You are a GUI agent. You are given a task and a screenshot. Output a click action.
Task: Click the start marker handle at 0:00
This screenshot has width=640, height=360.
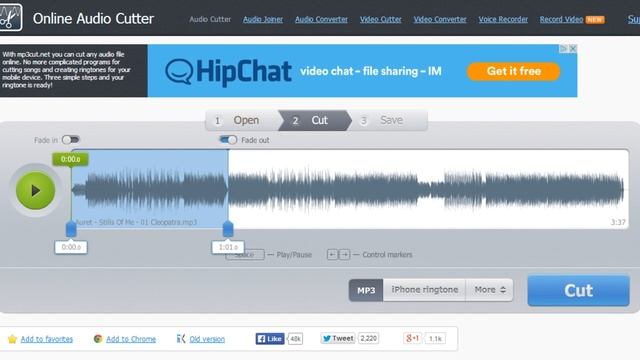pos(71,229)
